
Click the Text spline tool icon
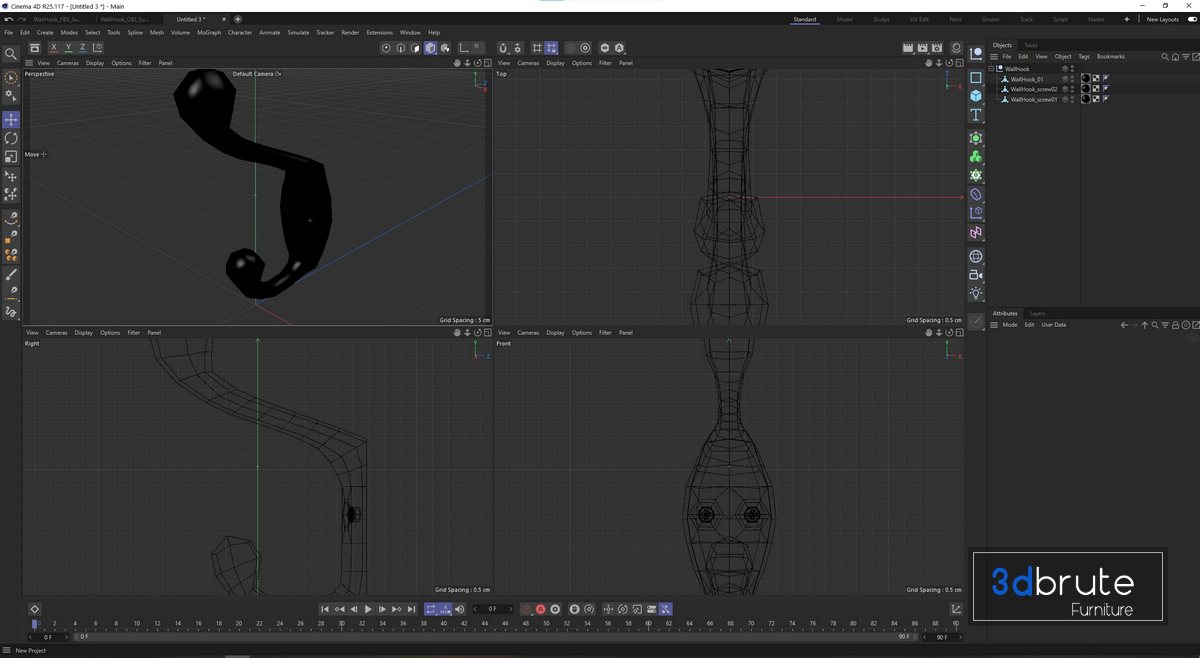coord(976,115)
